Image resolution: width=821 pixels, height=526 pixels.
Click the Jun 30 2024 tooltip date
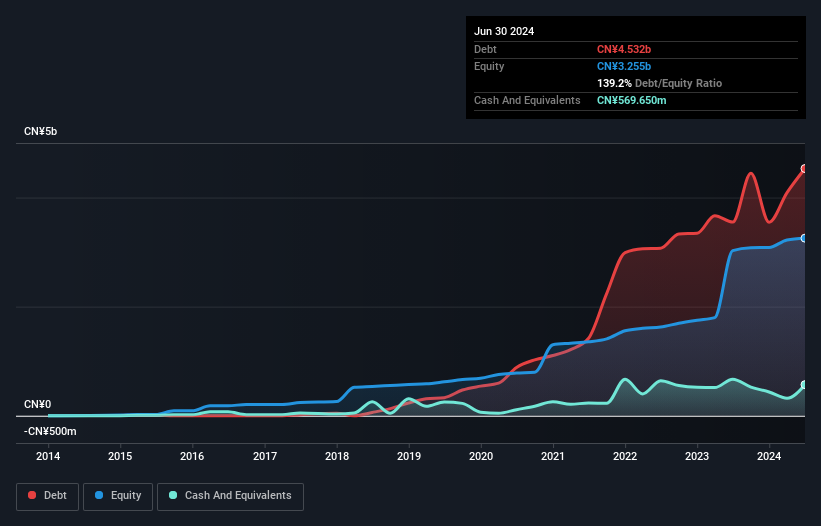(x=504, y=31)
